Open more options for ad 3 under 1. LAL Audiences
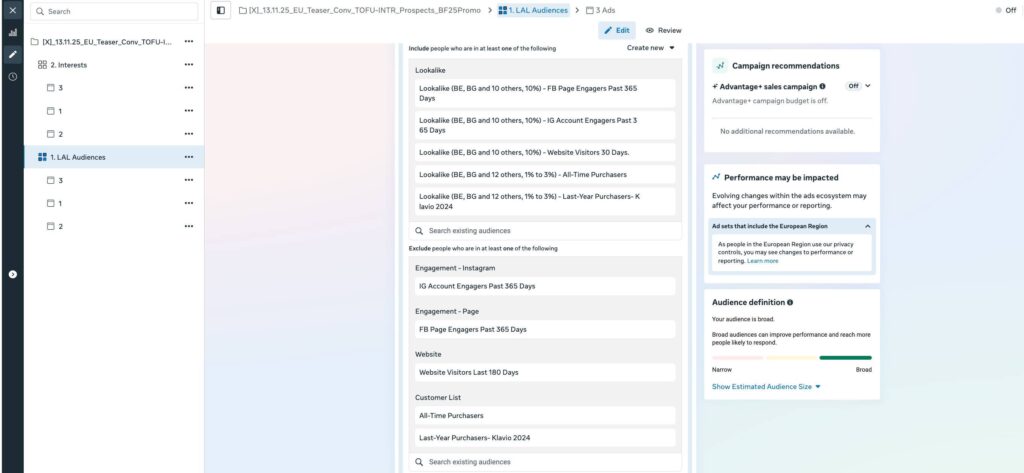1024x473 pixels. 189,180
